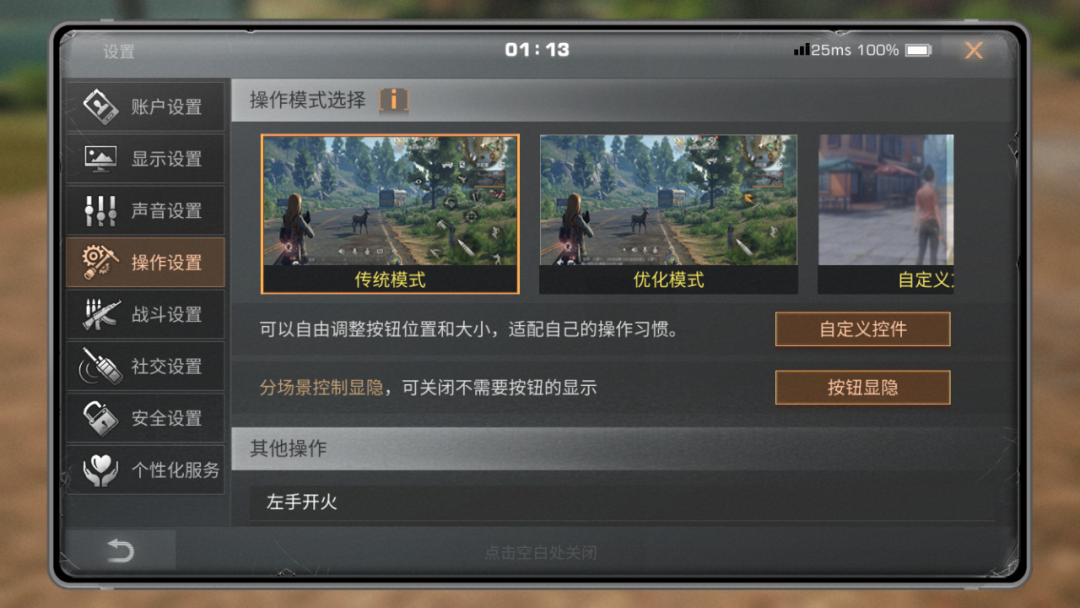Viewport: 1080px width, 608px height.
Task: Click the 按钮显隐 button
Action: 862,388
